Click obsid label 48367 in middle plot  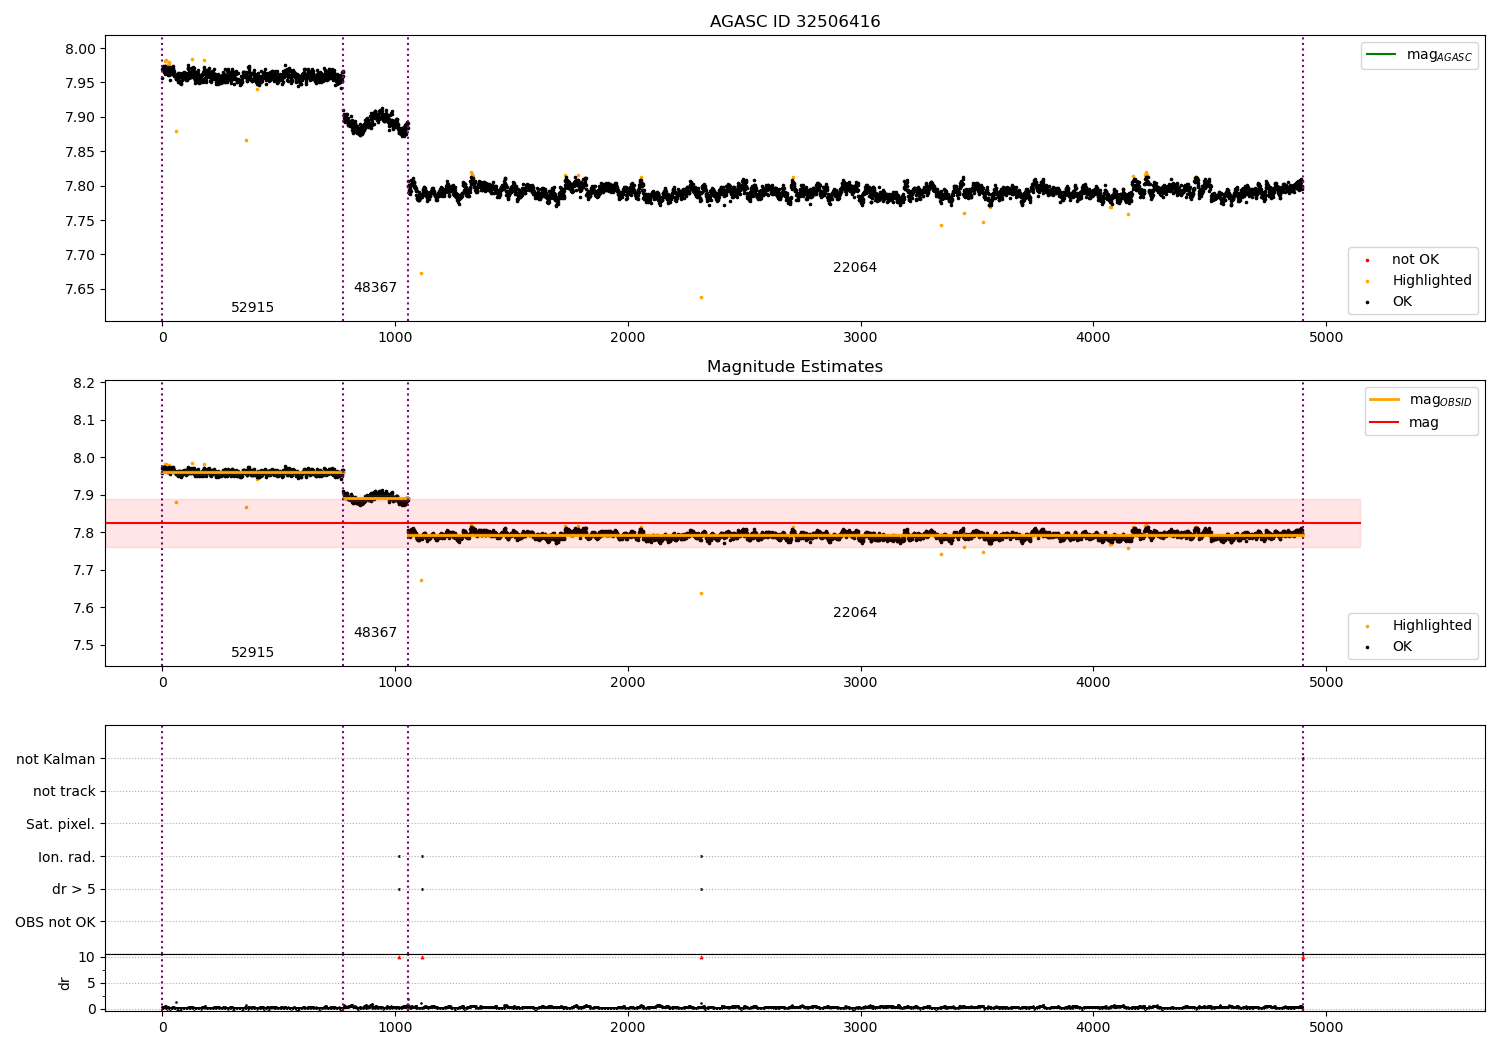[375, 633]
